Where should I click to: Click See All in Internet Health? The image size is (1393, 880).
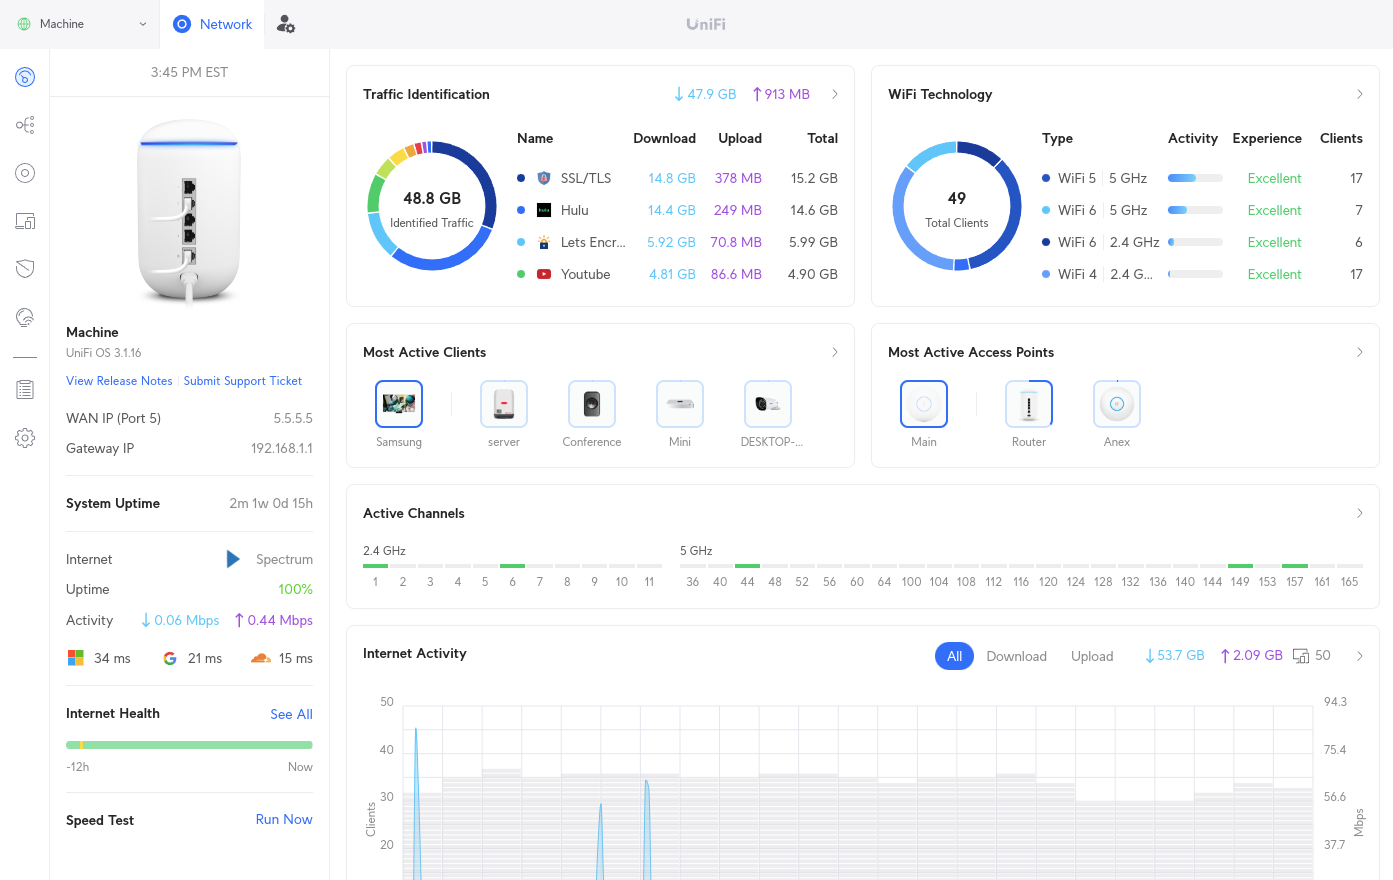tap(291, 714)
